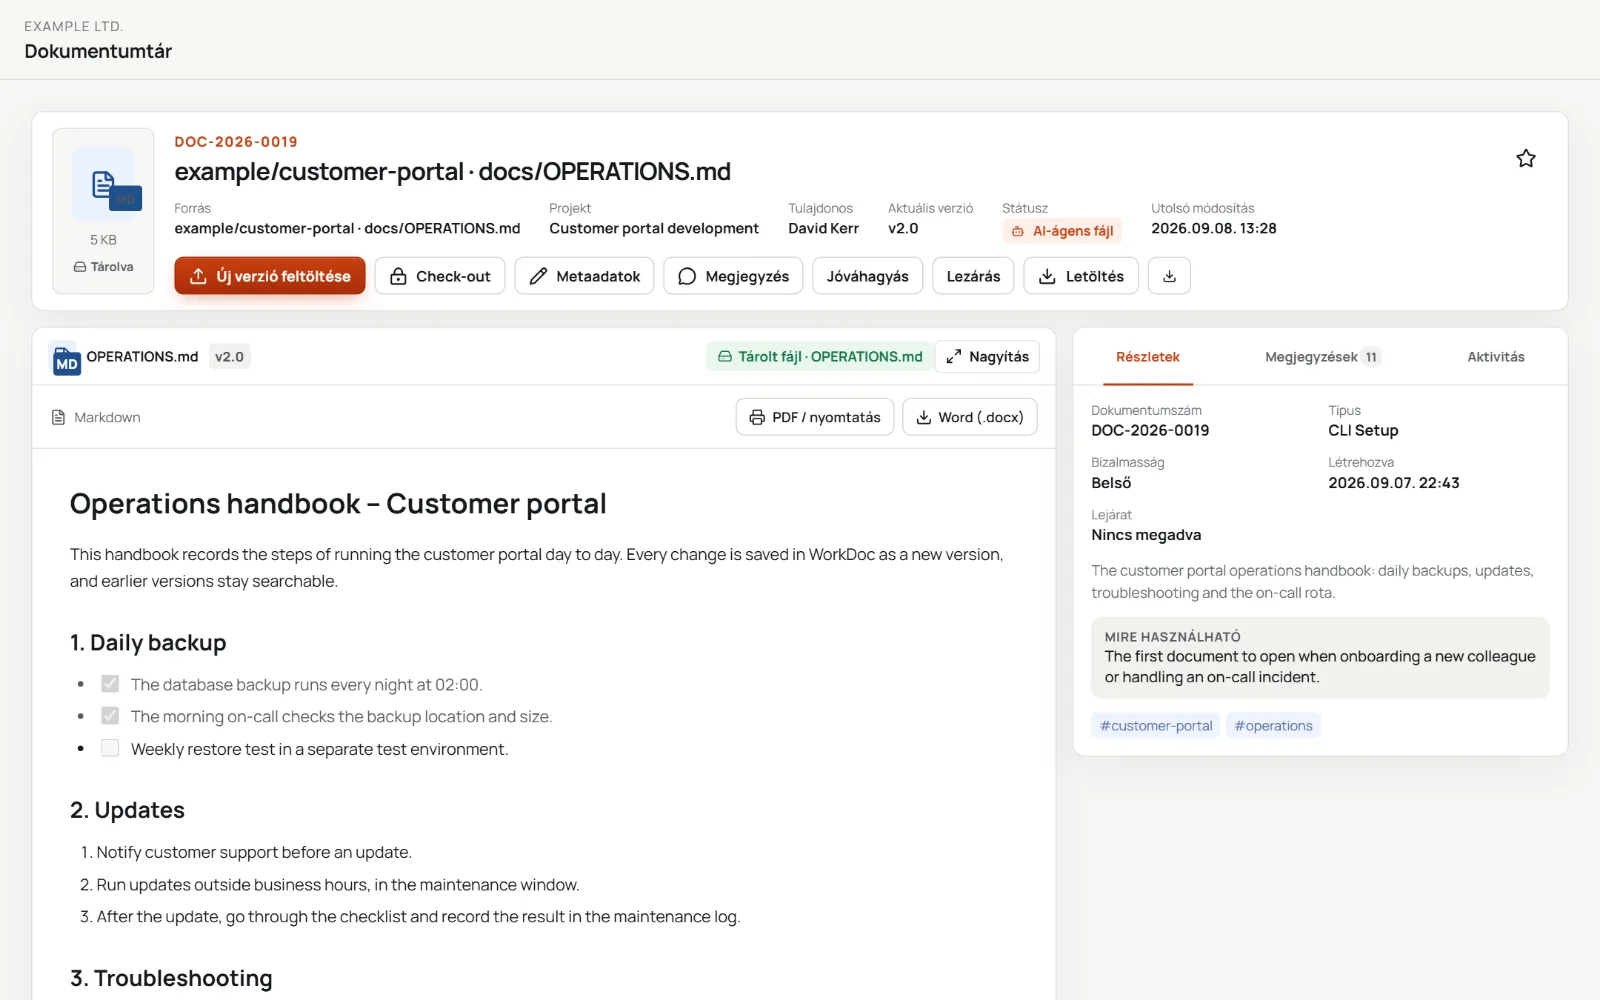Screen dimensions: 1600x1000
Task: Open the Aktivitás tab
Action: pyautogui.click(x=1496, y=357)
